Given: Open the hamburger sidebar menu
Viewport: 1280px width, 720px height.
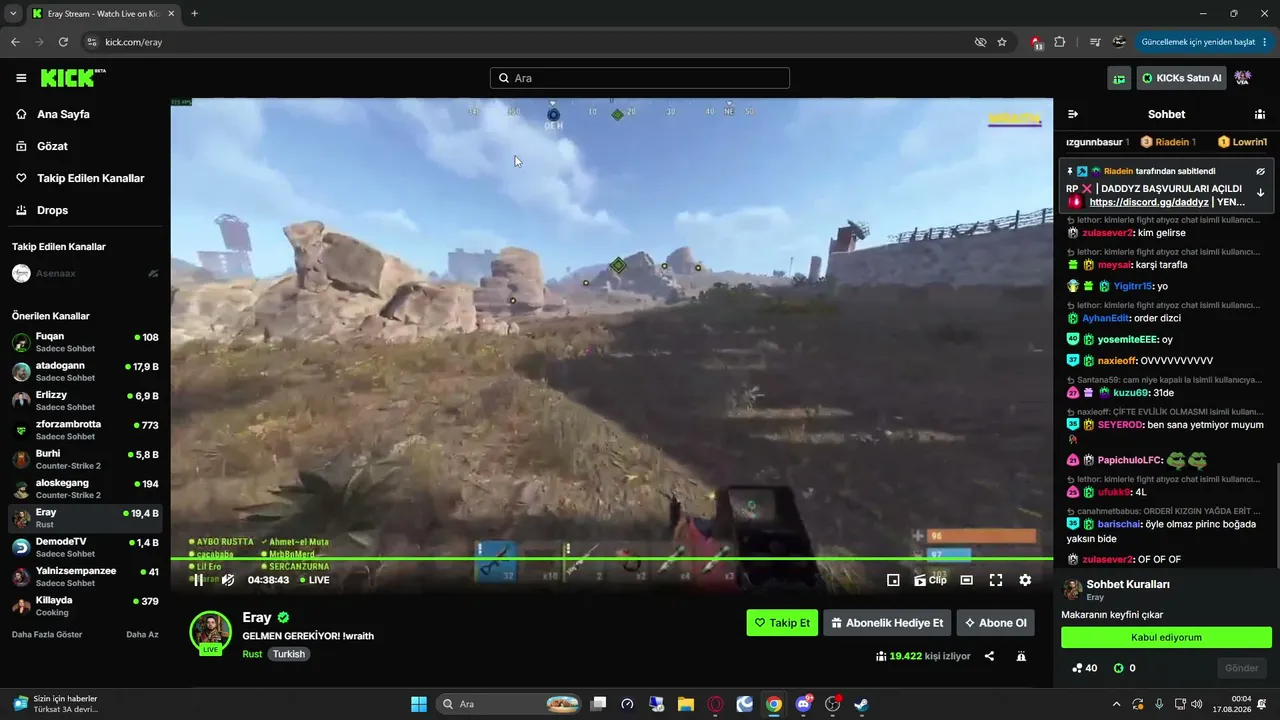Looking at the screenshot, I should (21, 78).
